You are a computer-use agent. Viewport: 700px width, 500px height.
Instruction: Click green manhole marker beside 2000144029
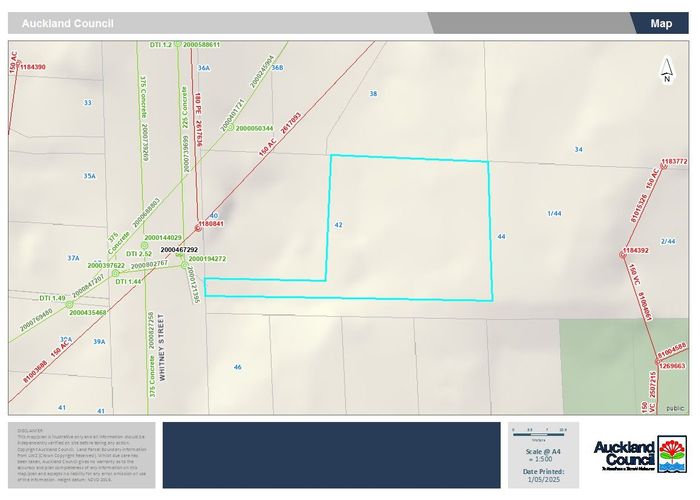coord(144,246)
